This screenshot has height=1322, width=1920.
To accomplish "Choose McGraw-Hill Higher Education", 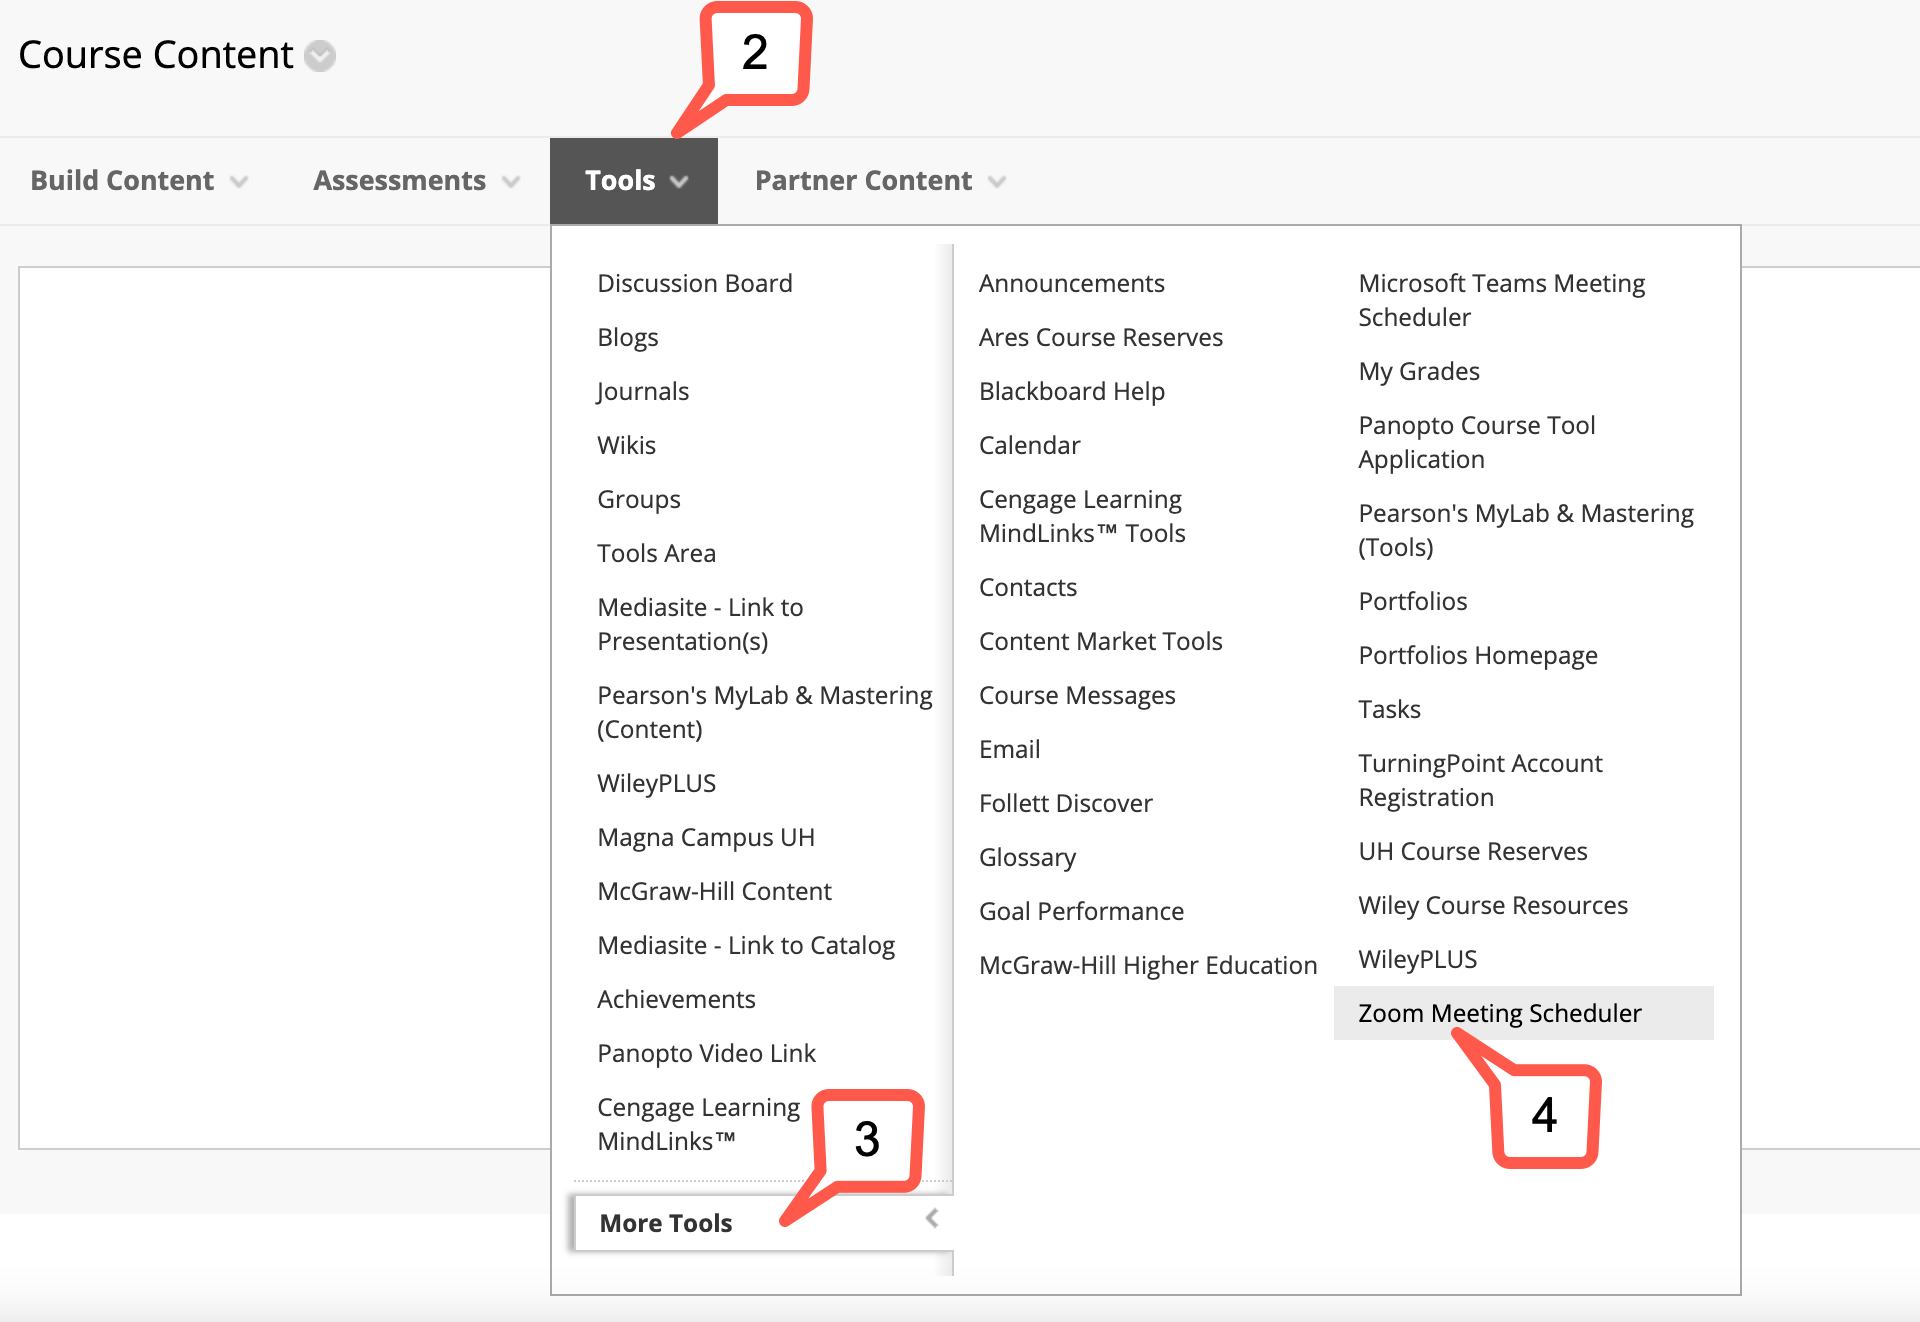I will pos(1148,965).
